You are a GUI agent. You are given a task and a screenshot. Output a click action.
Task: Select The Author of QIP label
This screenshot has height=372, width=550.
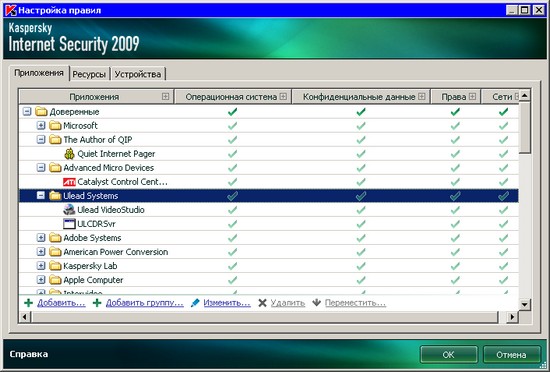click(x=98, y=140)
